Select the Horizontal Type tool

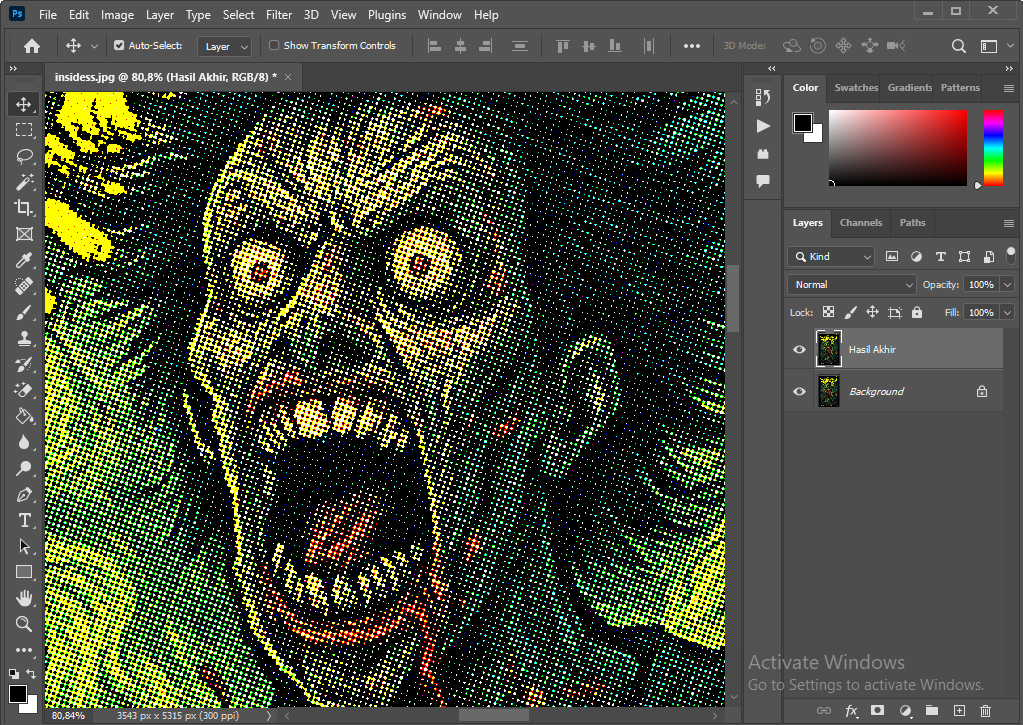click(x=24, y=520)
